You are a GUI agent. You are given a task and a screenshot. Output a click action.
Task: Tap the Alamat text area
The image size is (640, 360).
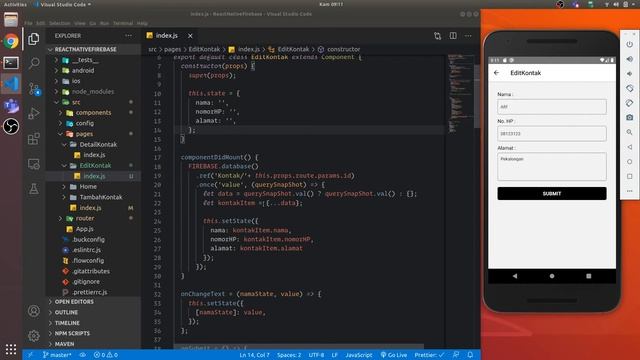pyautogui.click(x=552, y=167)
